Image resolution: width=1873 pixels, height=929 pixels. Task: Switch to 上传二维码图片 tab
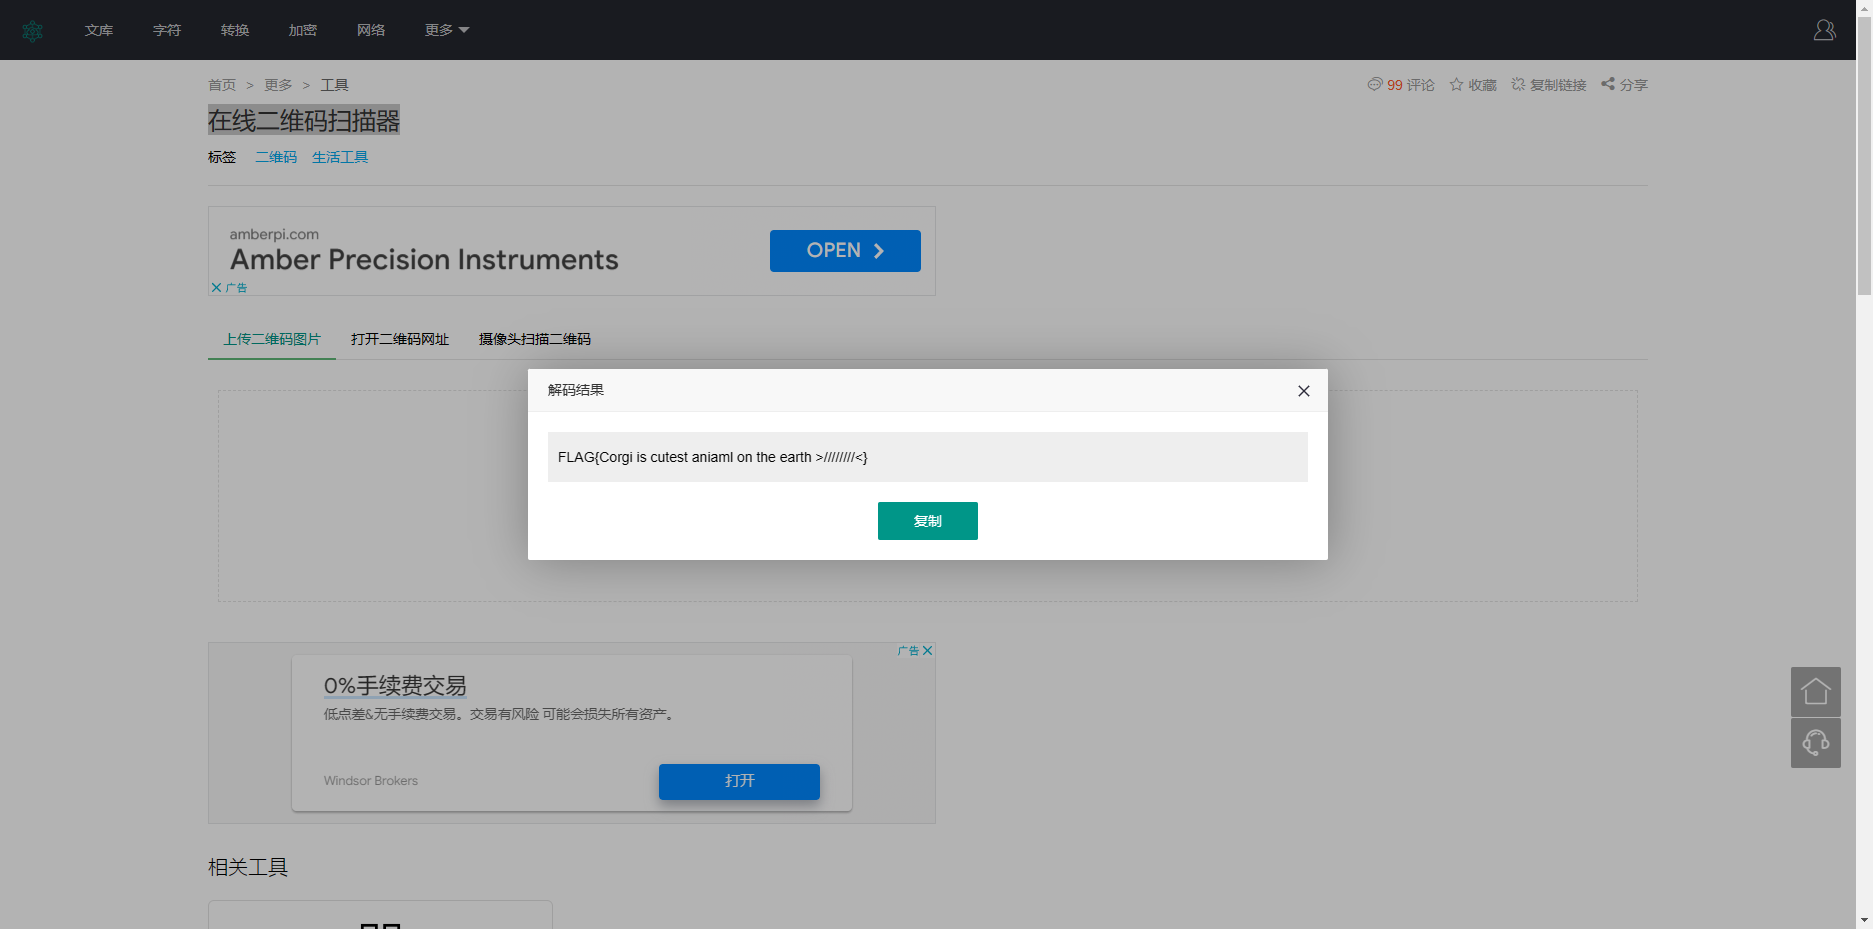(x=272, y=339)
